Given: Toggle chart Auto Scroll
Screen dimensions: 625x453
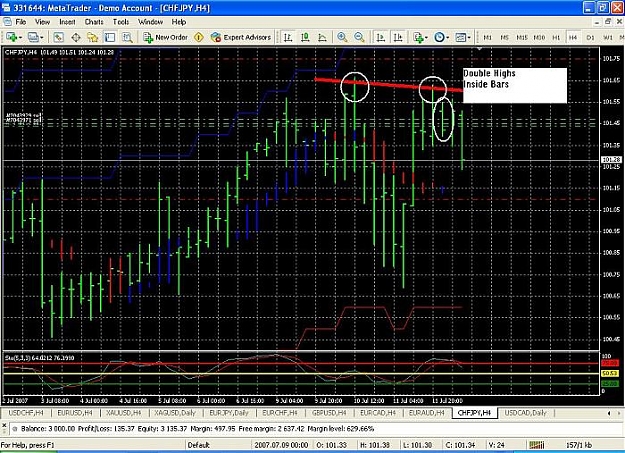Looking at the screenshot, I should [380, 37].
